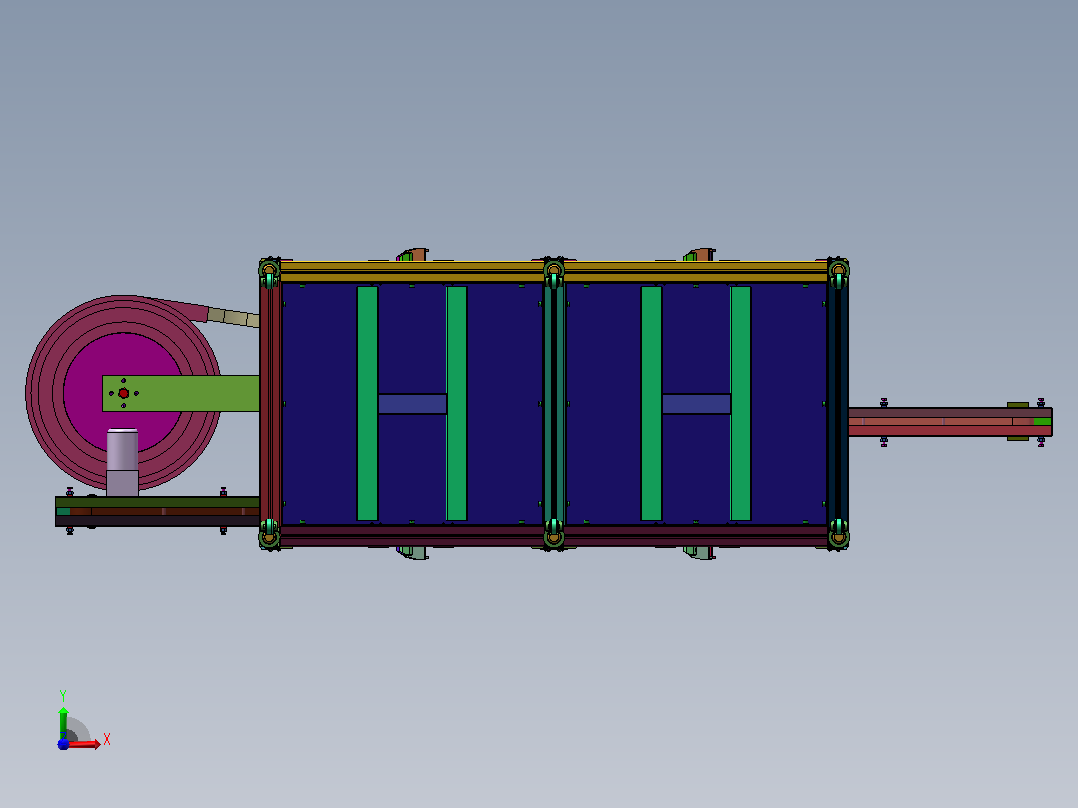Select the bottom-right corner caster wheel
Screen dimensions: 1078x808
point(838,534)
